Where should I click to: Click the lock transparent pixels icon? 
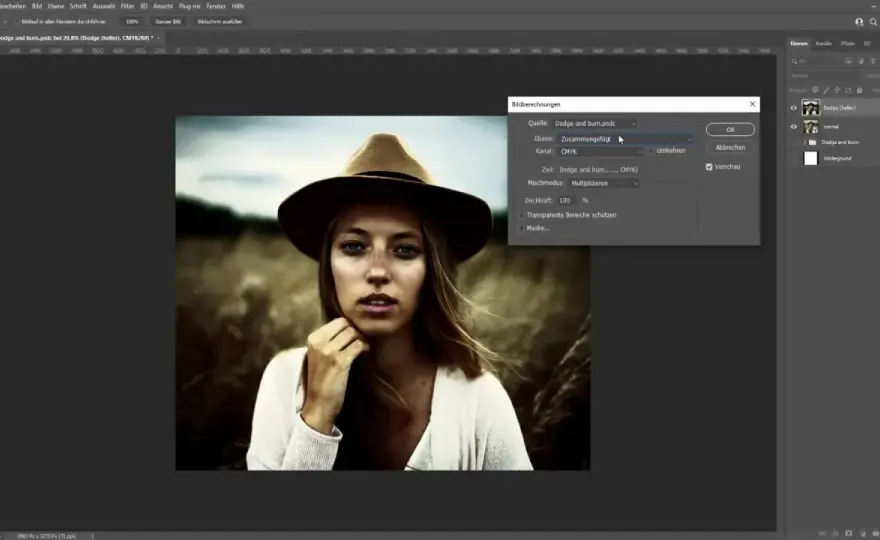tap(815, 90)
